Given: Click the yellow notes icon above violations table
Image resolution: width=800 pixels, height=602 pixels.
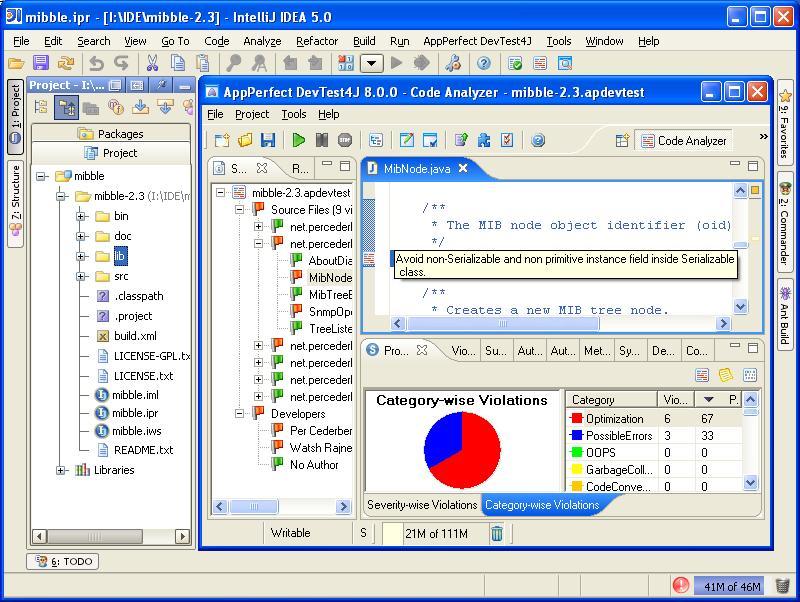Looking at the screenshot, I should (726, 375).
